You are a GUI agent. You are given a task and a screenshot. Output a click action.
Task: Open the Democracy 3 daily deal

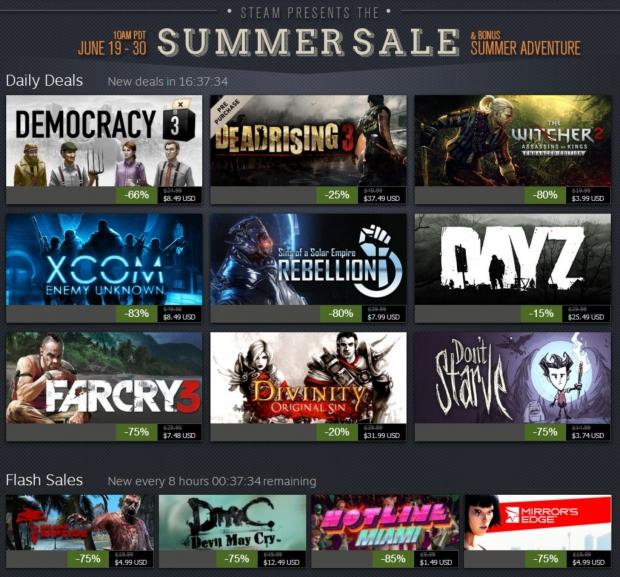104,141
